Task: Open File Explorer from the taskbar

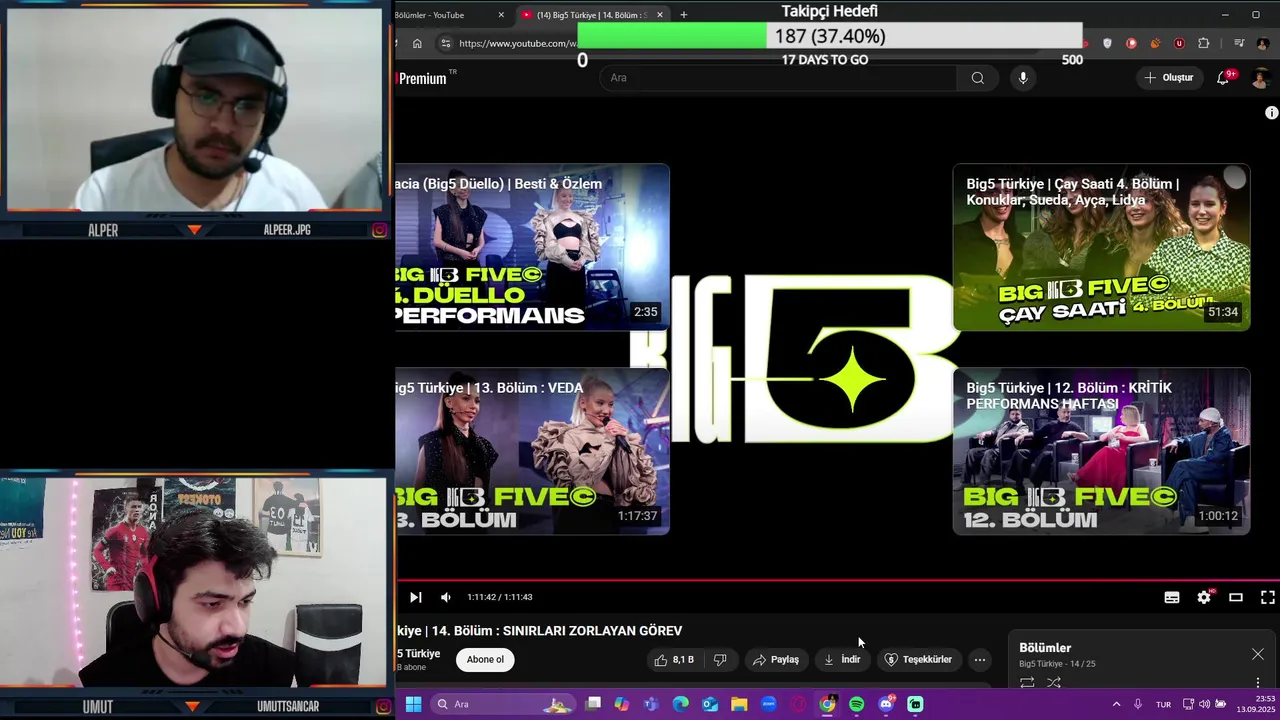Action: click(x=739, y=704)
